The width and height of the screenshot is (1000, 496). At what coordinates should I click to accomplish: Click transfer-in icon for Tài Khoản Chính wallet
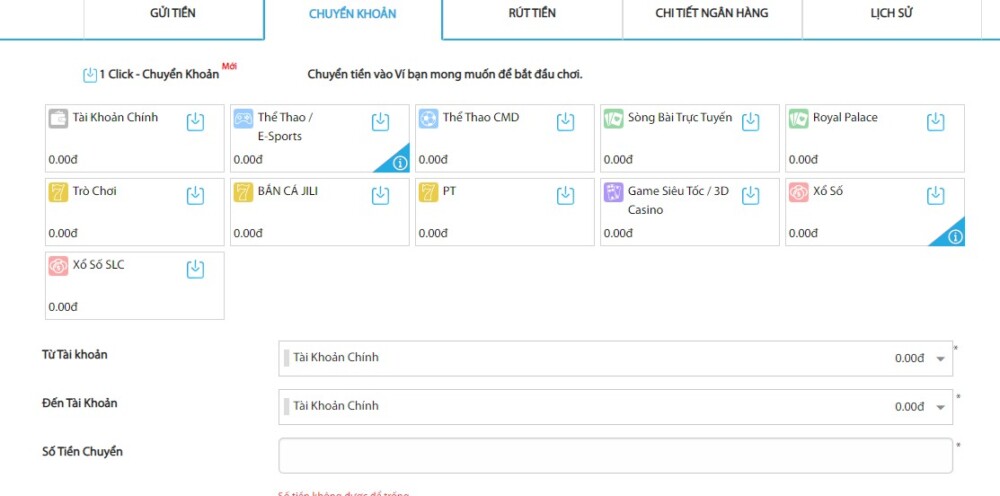tap(195, 122)
